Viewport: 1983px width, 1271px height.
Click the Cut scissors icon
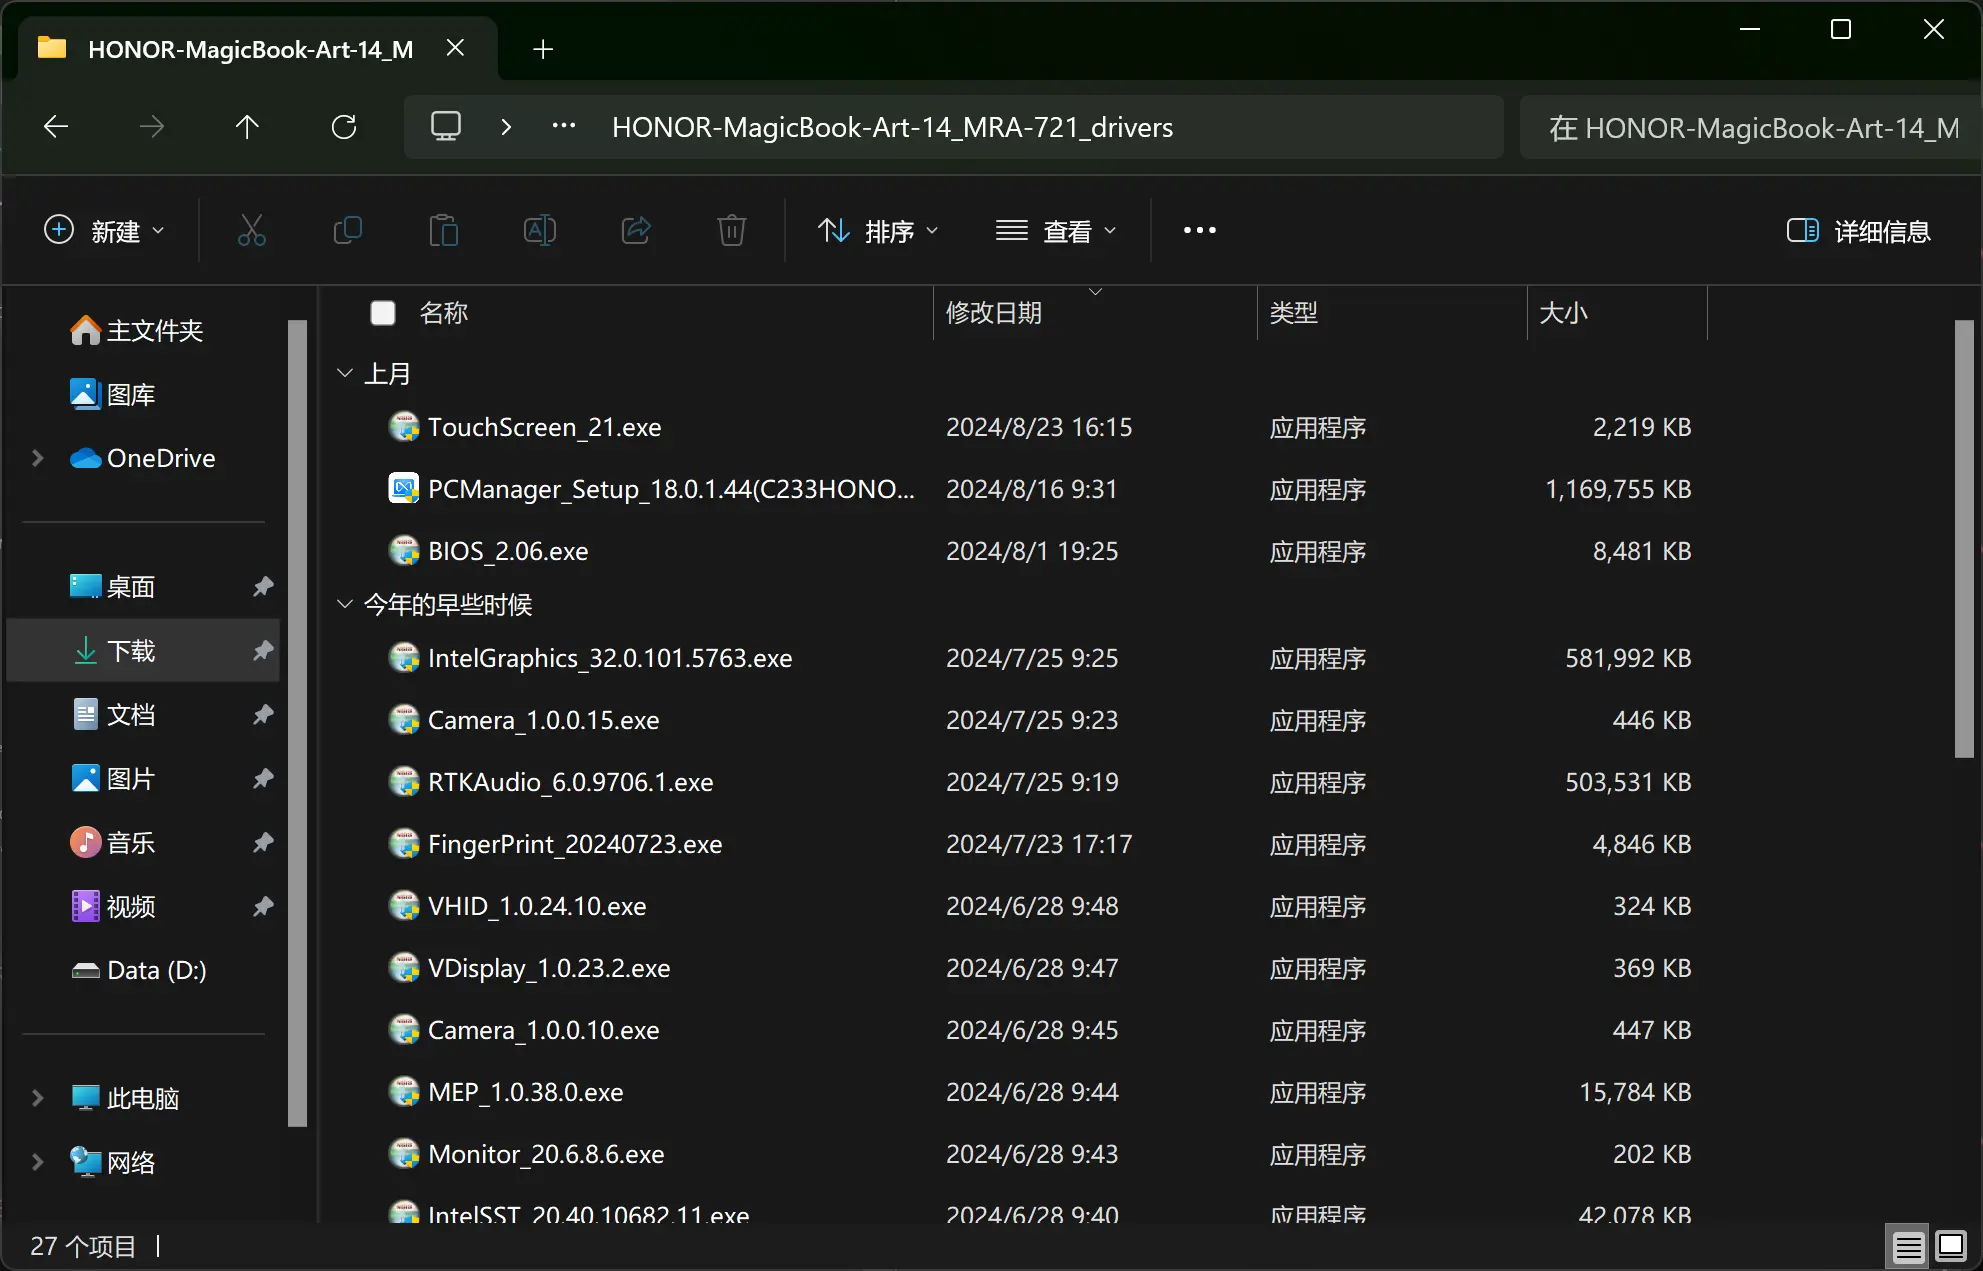pyautogui.click(x=252, y=231)
